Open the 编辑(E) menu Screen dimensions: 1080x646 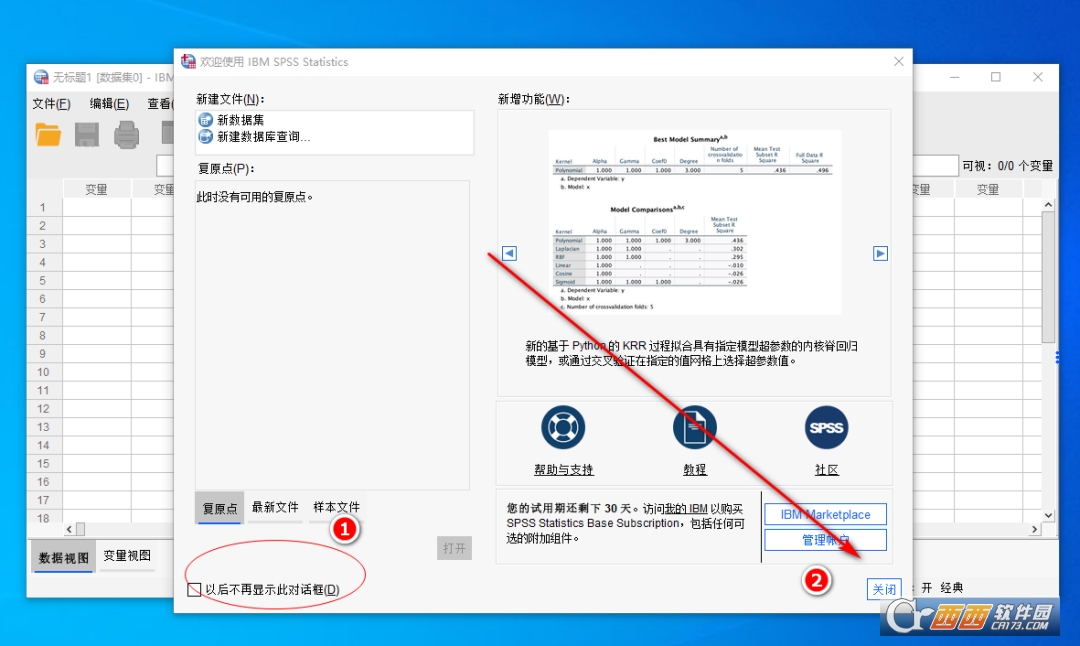(x=110, y=104)
